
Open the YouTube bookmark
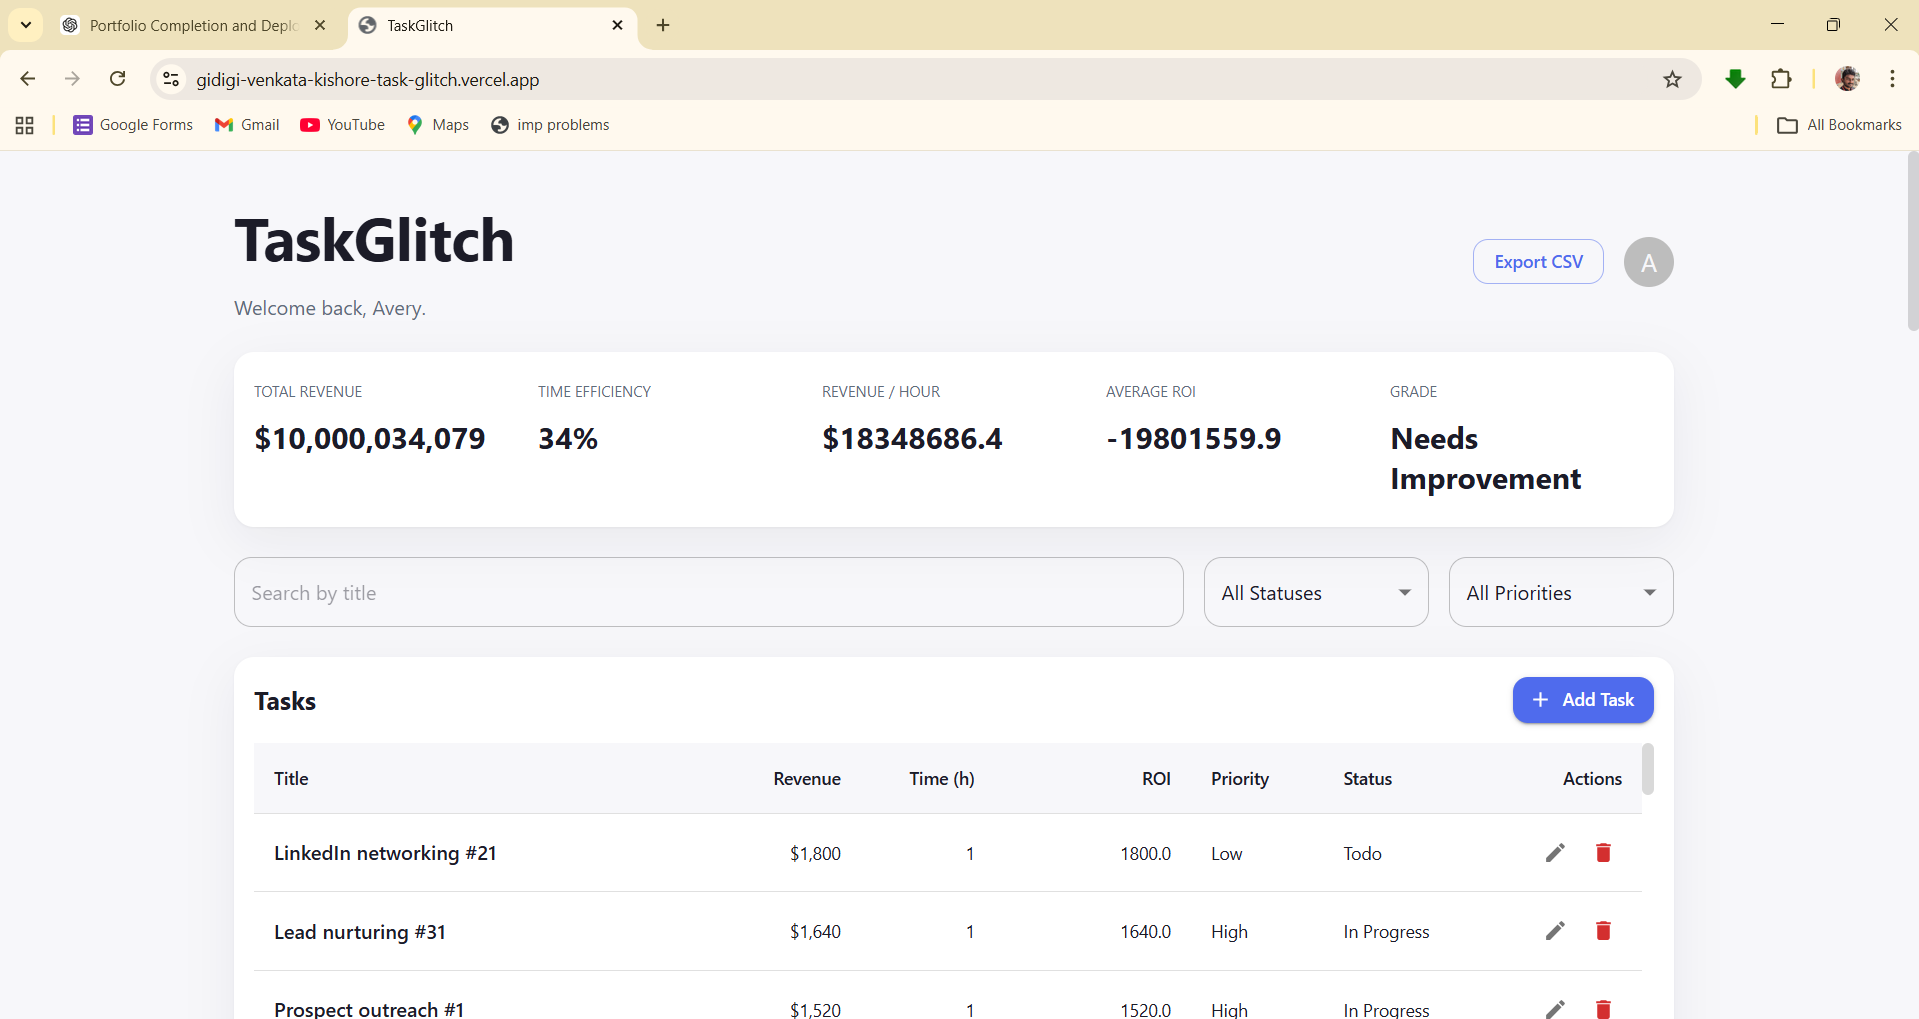[x=343, y=125]
